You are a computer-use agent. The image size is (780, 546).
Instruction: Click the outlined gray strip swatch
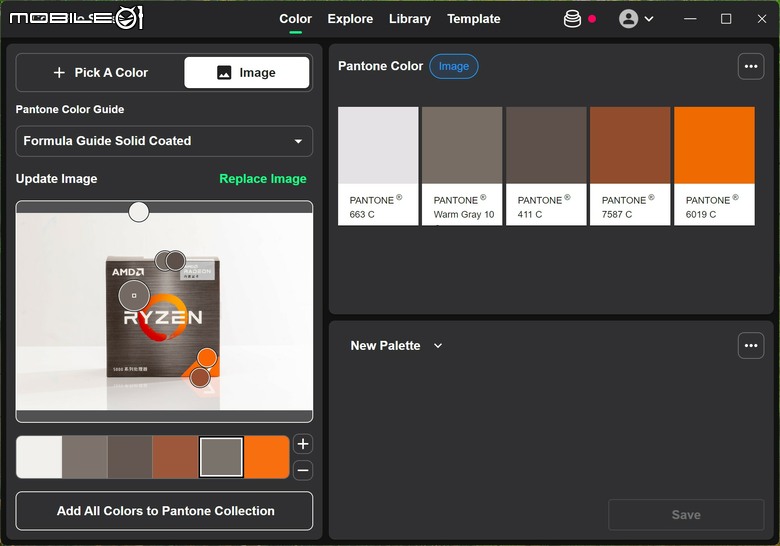click(x=221, y=457)
